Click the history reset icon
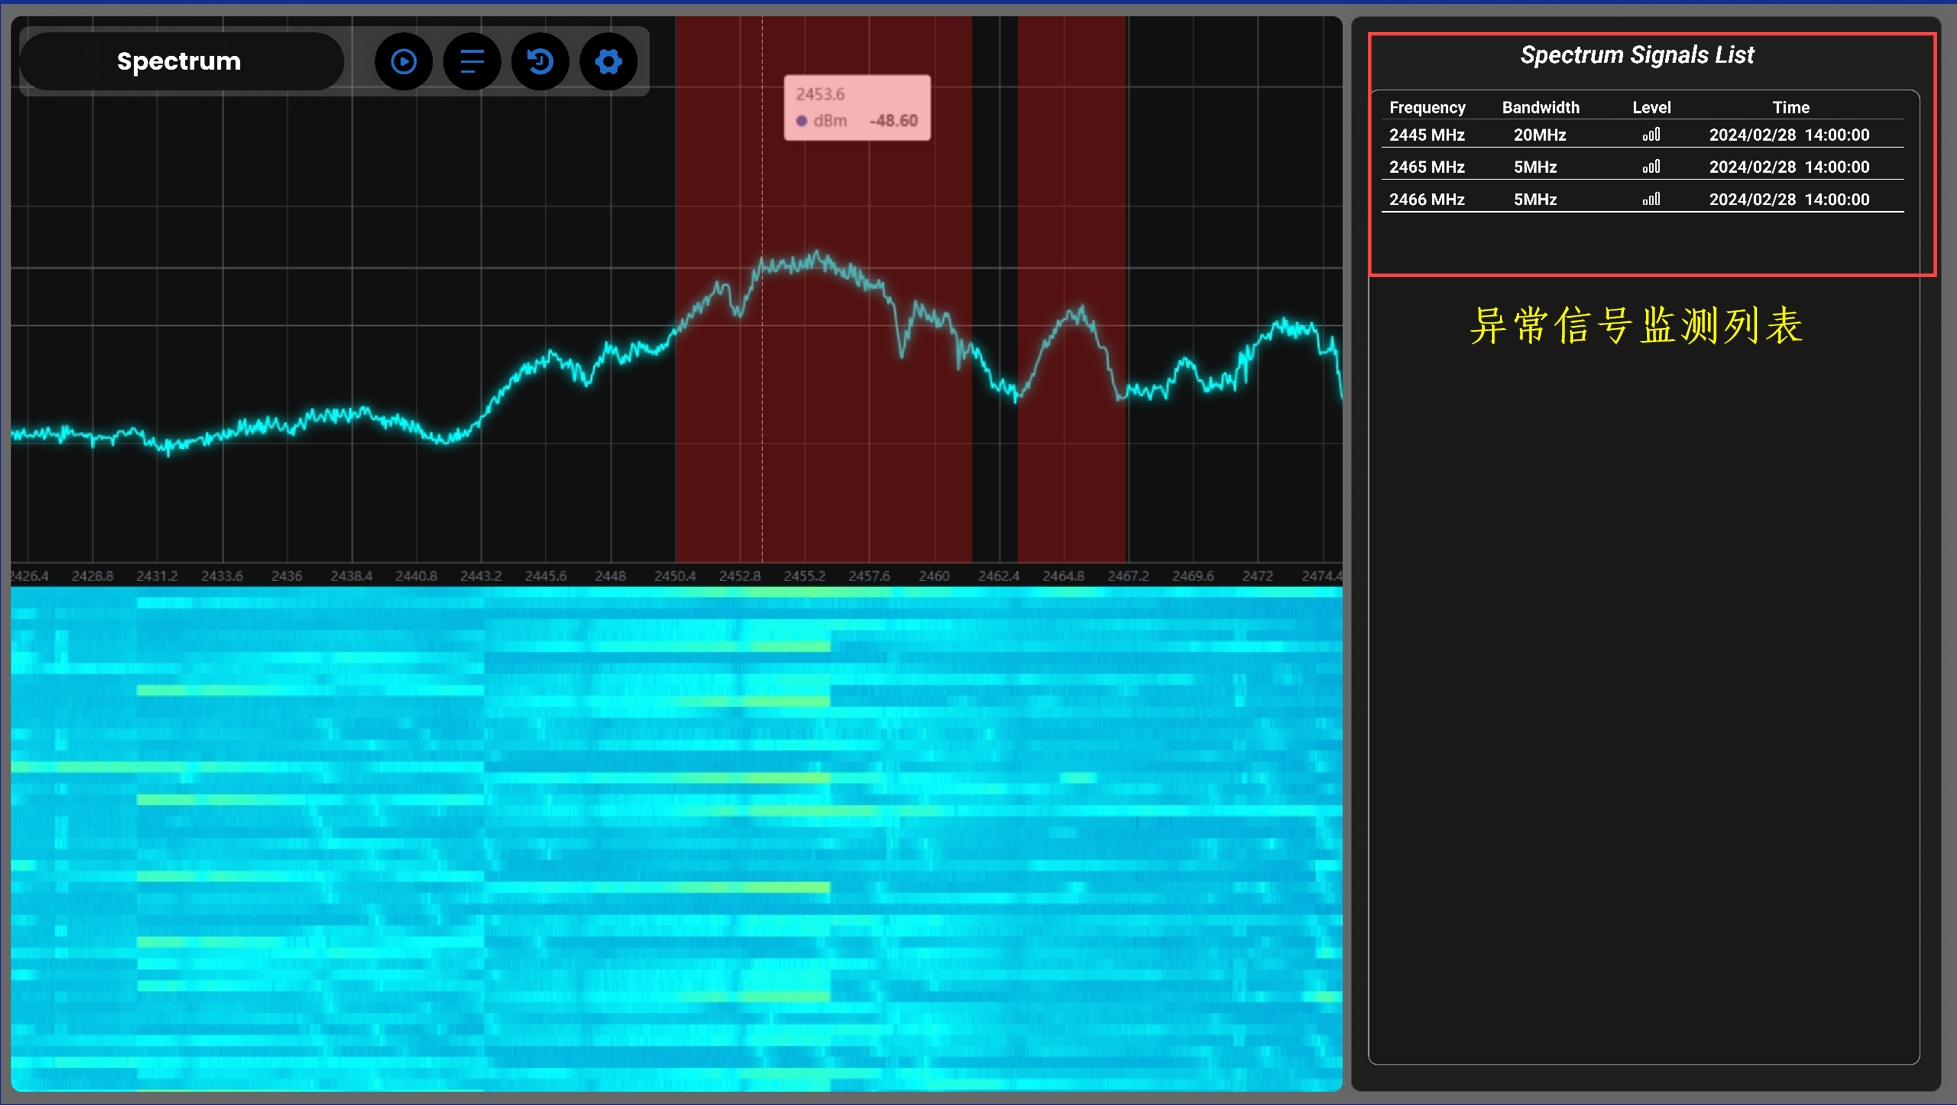 [x=540, y=62]
